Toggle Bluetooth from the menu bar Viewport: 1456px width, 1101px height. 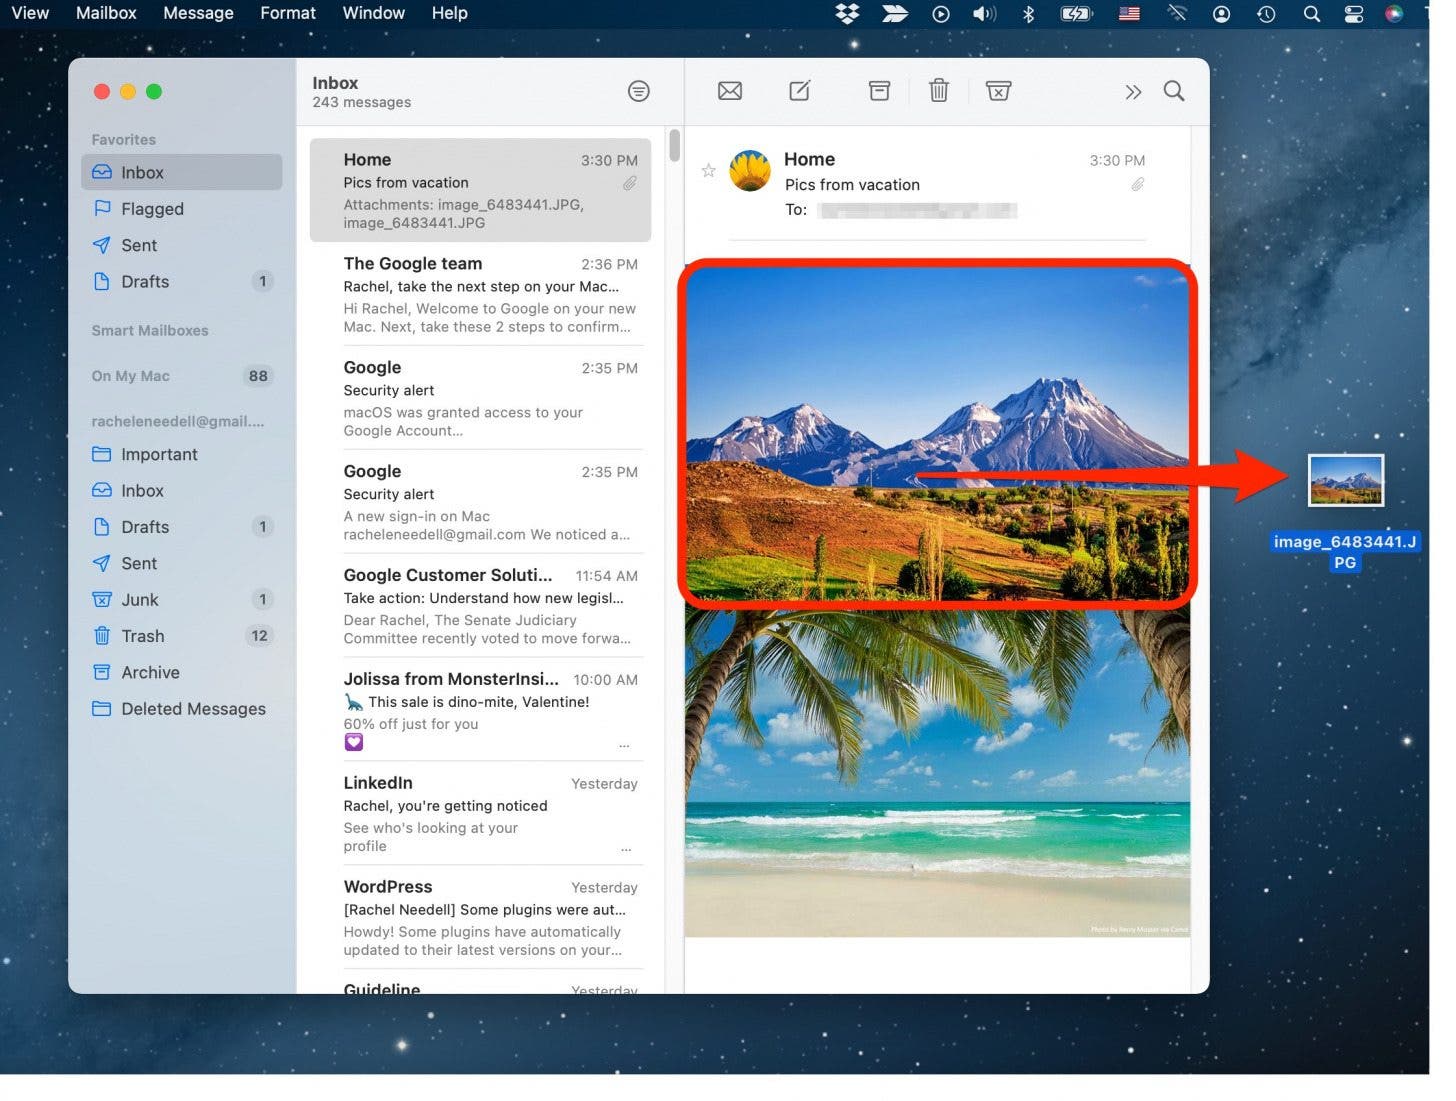[1028, 13]
